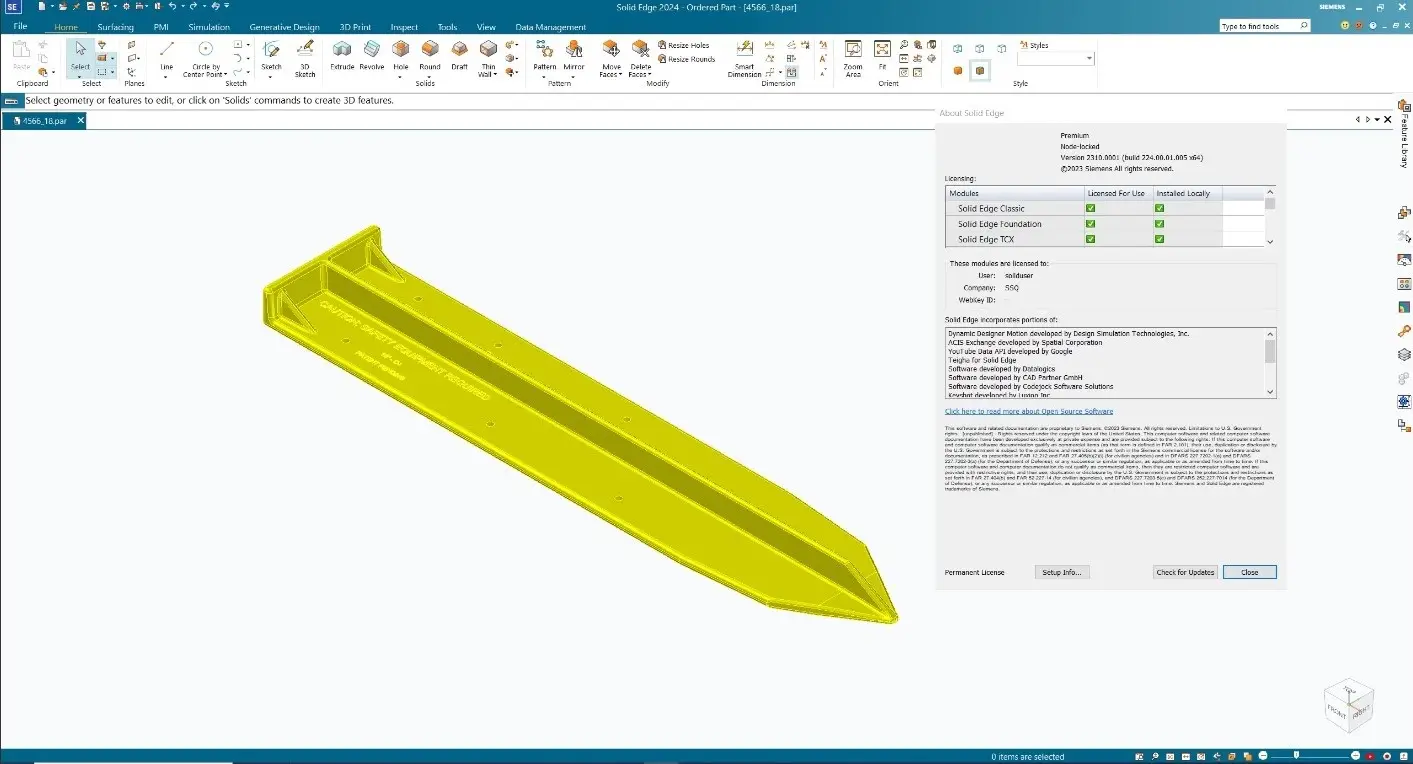
Task: Click the Licensed For Use column header
Action: 1118,193
